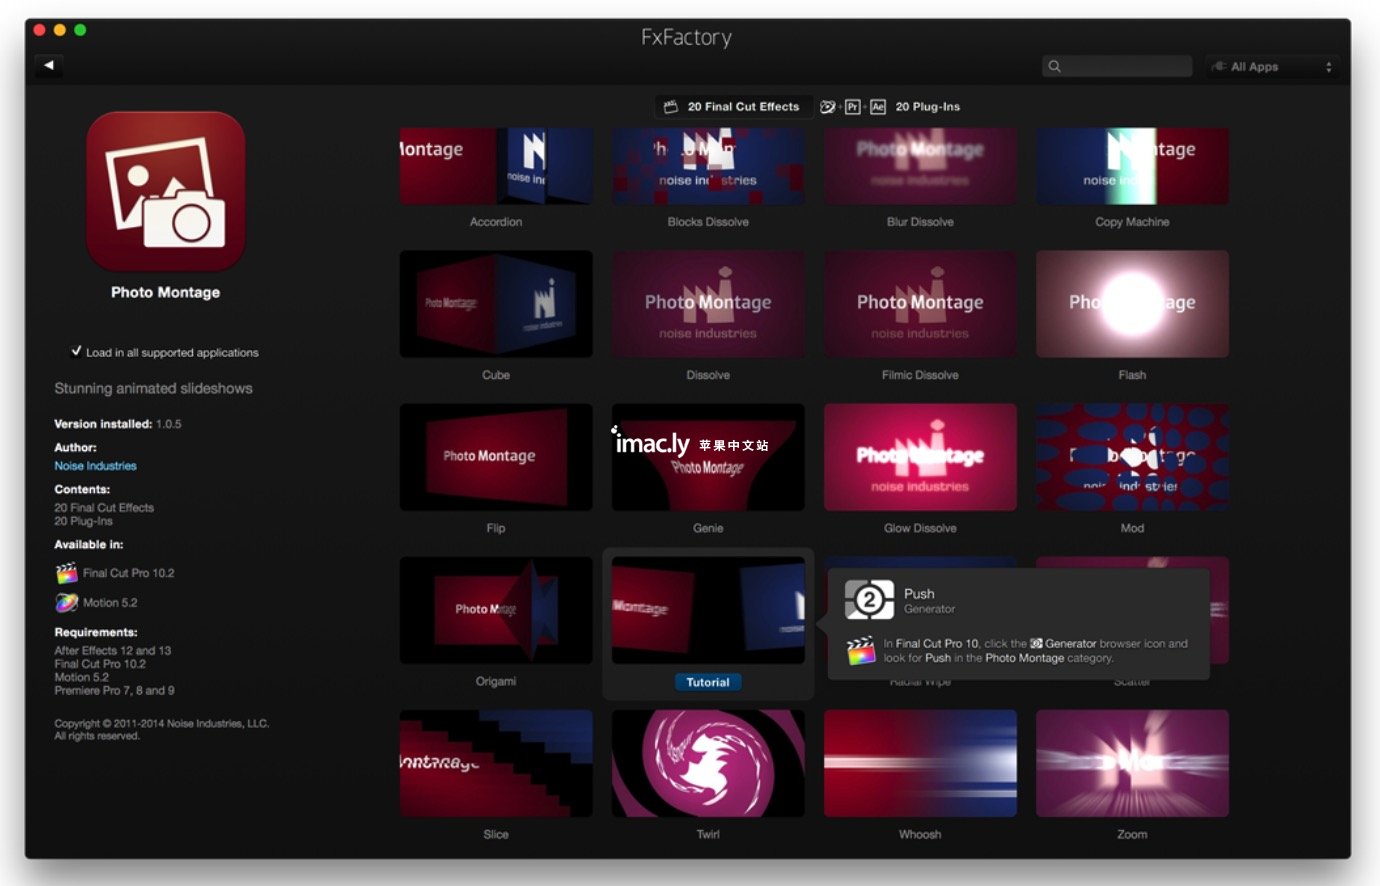The width and height of the screenshot is (1380, 886).
Task: Select the Glow Dissolve thumbnail
Action: tap(920, 457)
